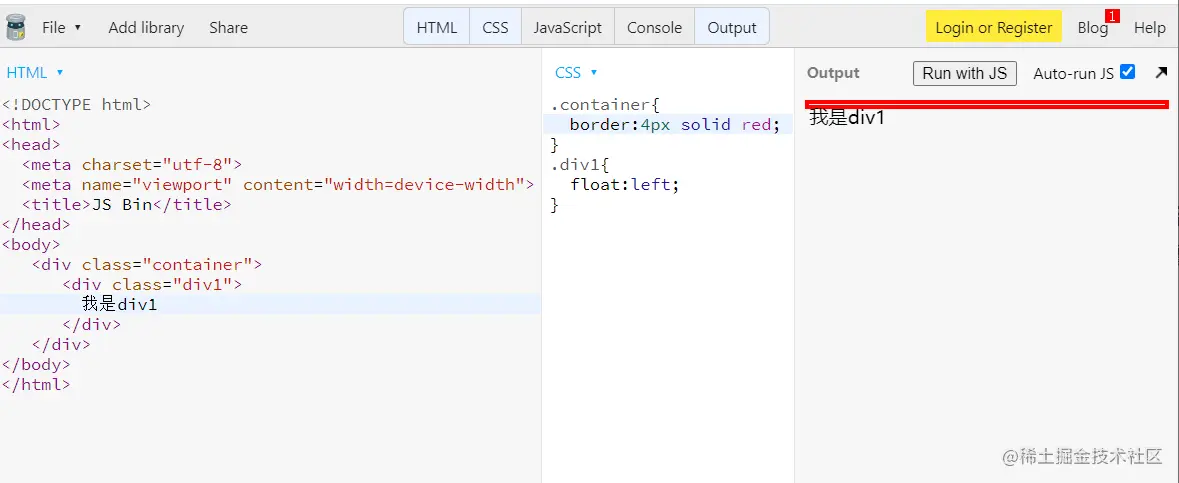Click the Run with JS button
Viewport: 1179px width, 483px height.
964,73
